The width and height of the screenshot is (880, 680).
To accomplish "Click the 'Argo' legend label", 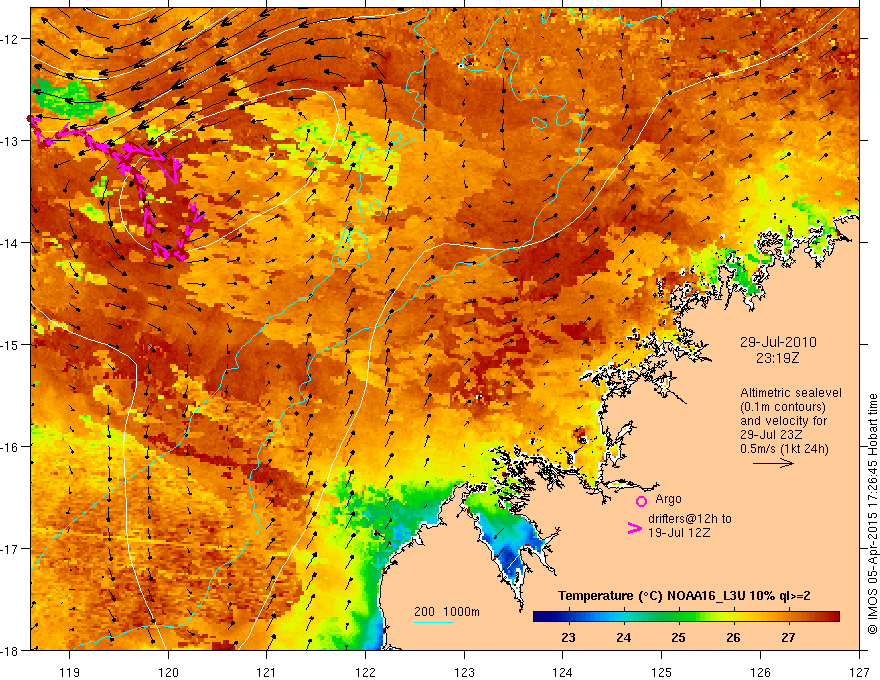I will point(668,499).
